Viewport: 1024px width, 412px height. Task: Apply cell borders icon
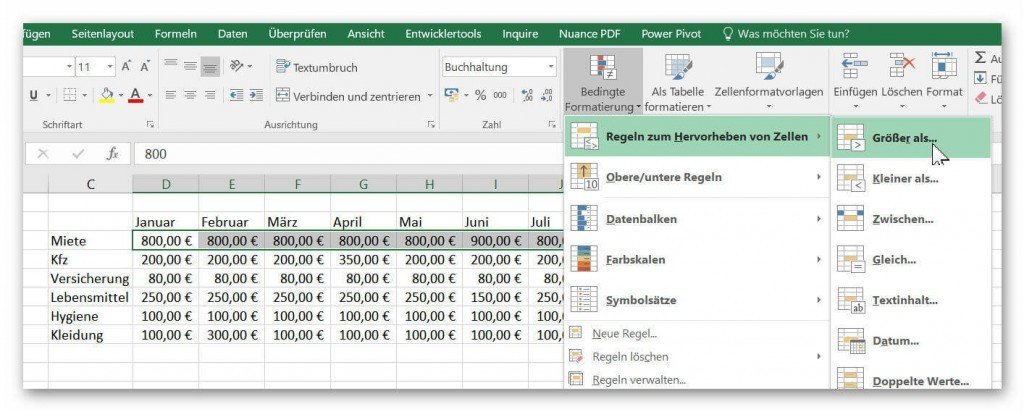tap(71, 96)
